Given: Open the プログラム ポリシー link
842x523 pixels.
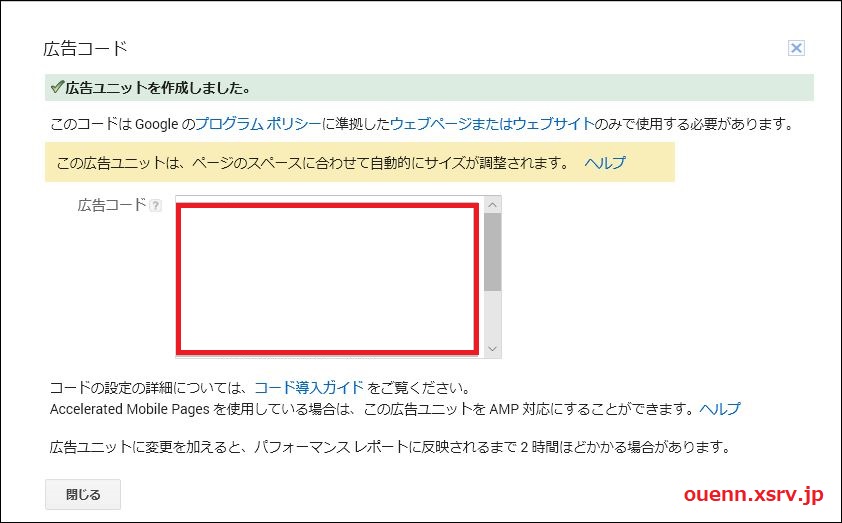Looking at the screenshot, I should click(258, 124).
